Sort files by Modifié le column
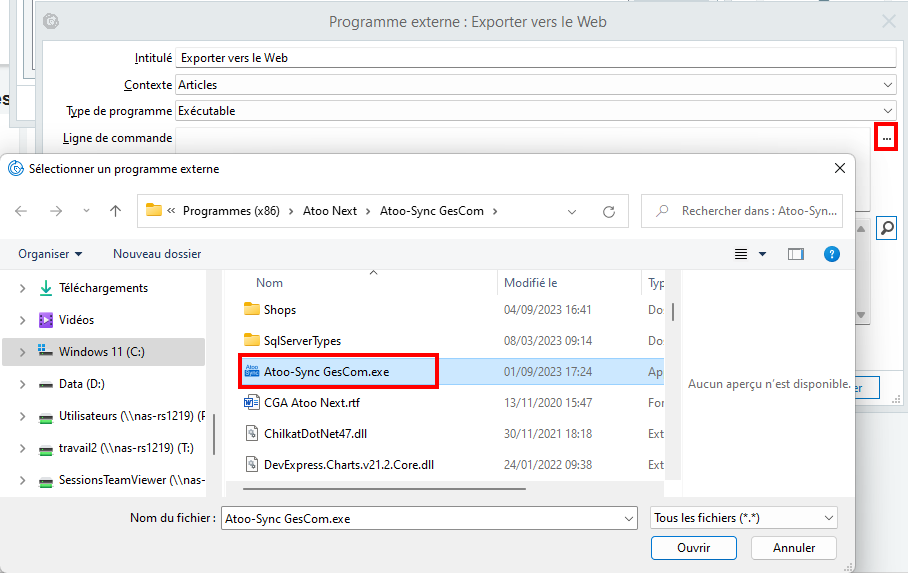Viewport: 908px width, 573px height. [530, 283]
